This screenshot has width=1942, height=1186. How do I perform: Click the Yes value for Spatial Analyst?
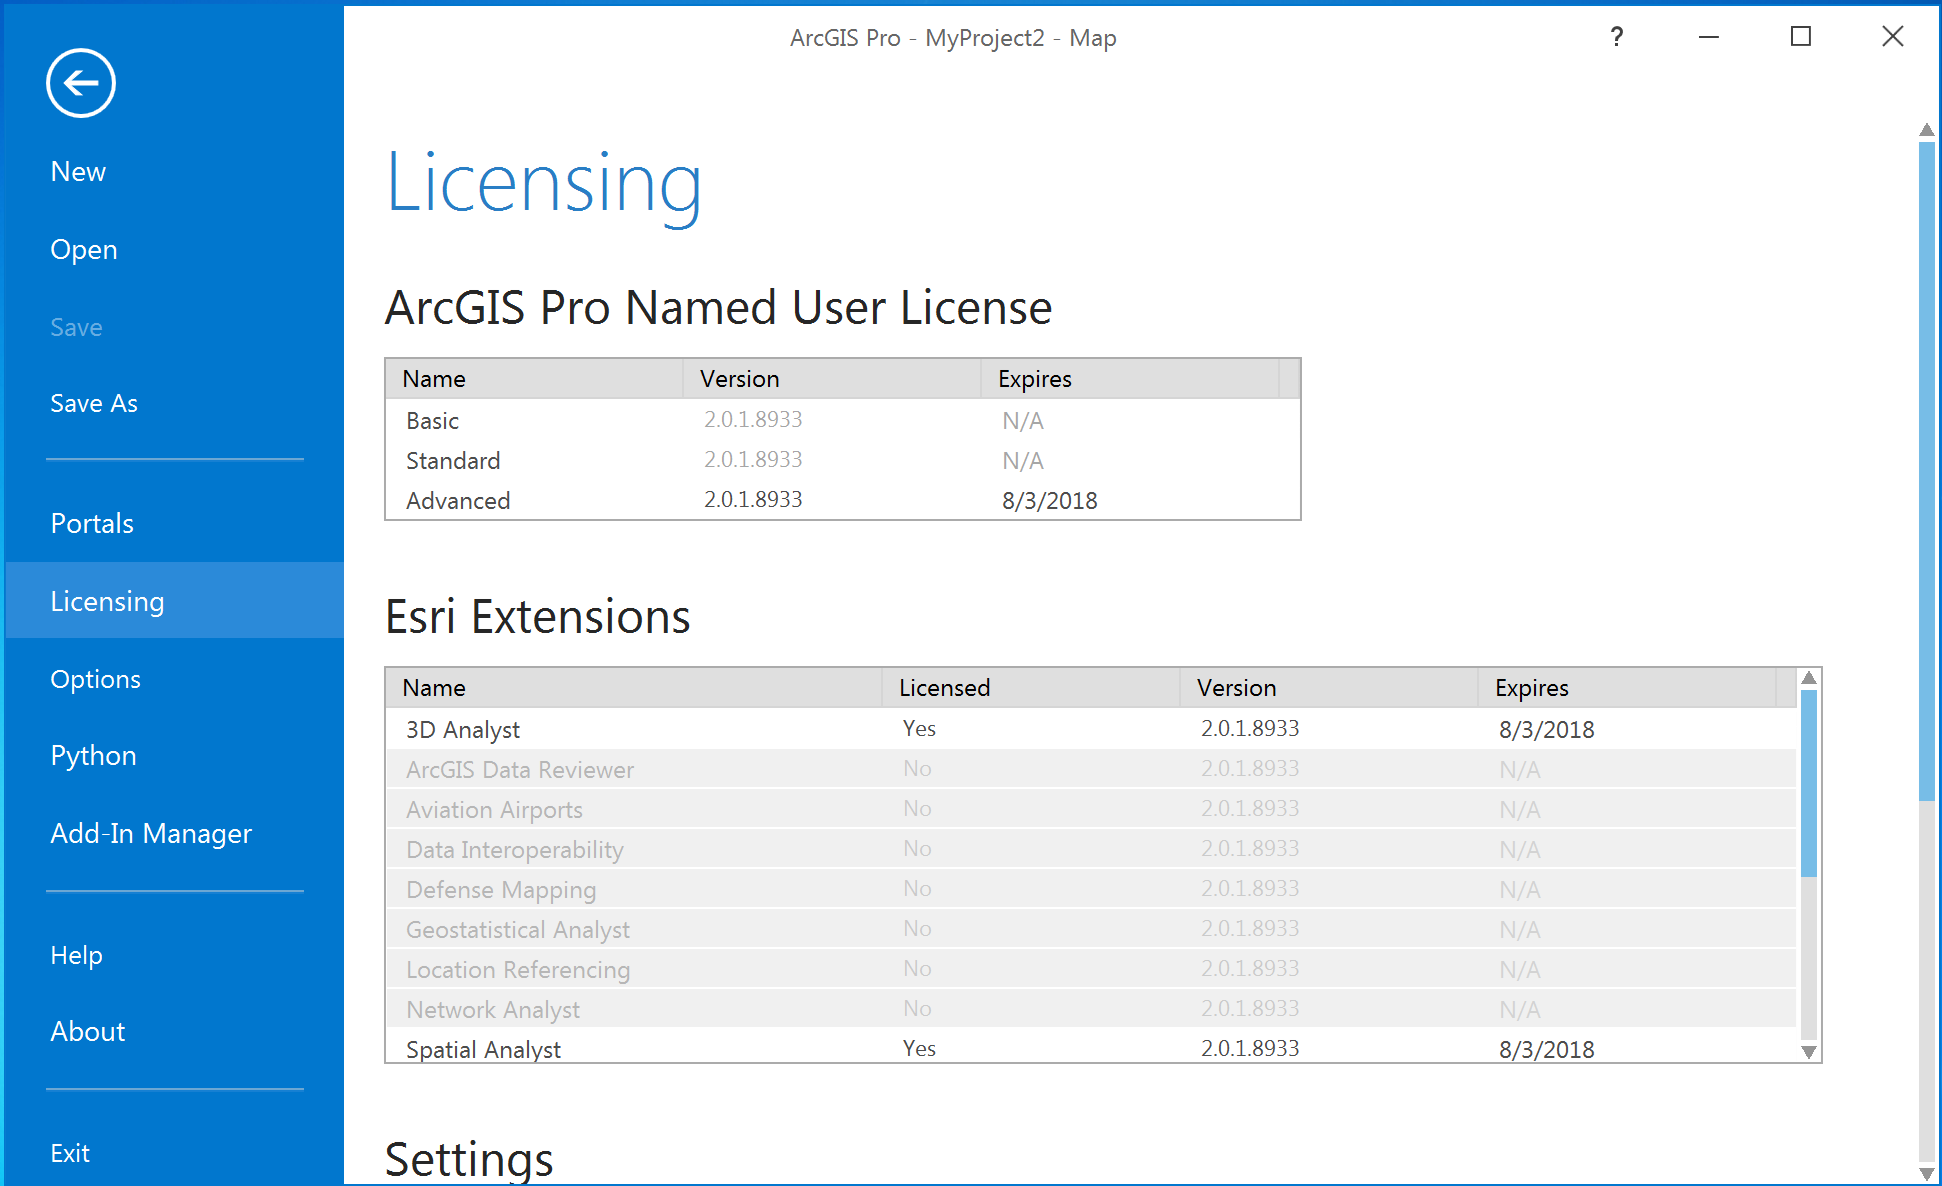click(x=919, y=1049)
